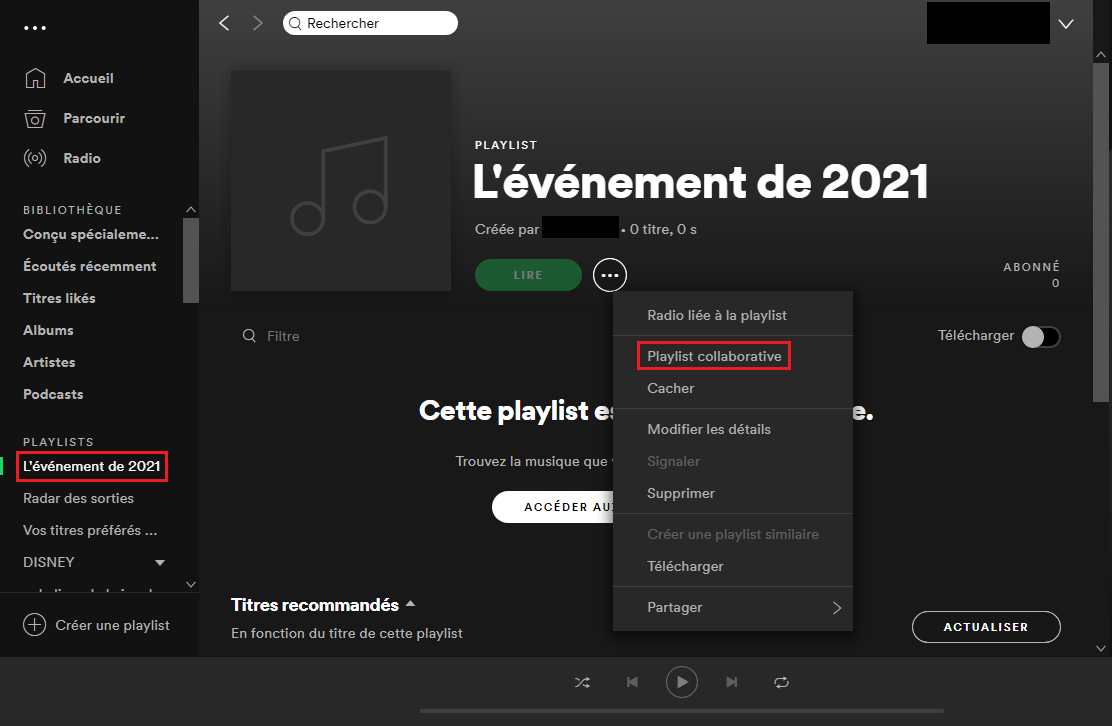Enable shuffle playback
This screenshot has height=726, width=1112.
click(582, 681)
